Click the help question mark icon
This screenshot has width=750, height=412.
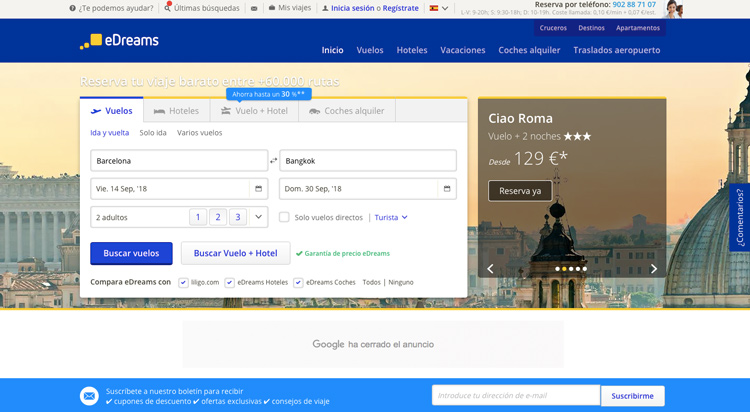tap(73, 8)
